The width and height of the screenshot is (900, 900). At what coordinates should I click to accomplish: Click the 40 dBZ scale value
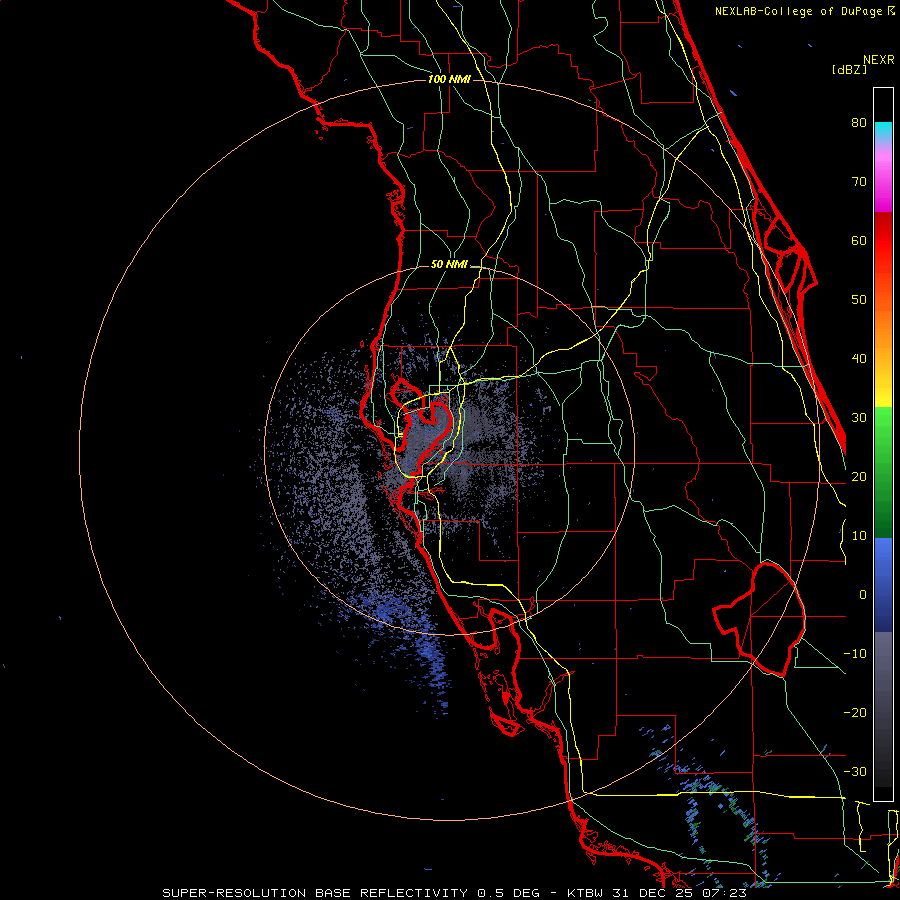[x=859, y=359]
